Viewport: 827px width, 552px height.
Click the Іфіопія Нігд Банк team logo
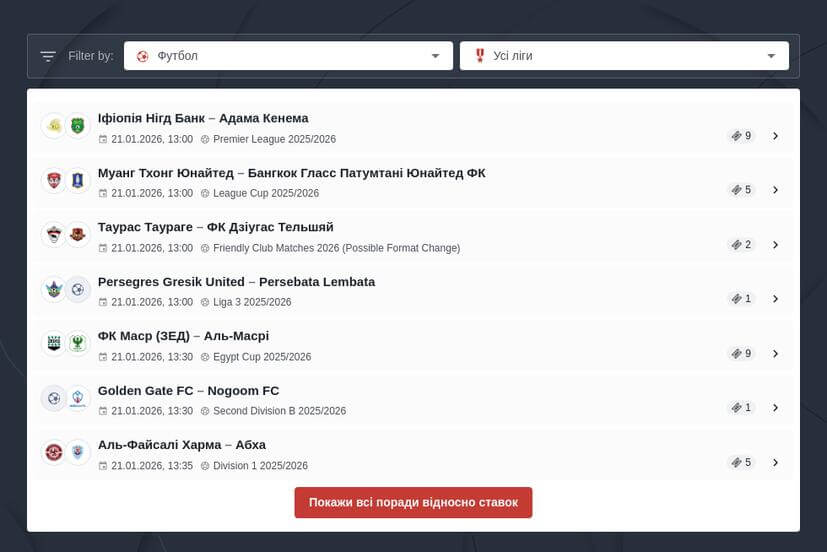[53, 126]
